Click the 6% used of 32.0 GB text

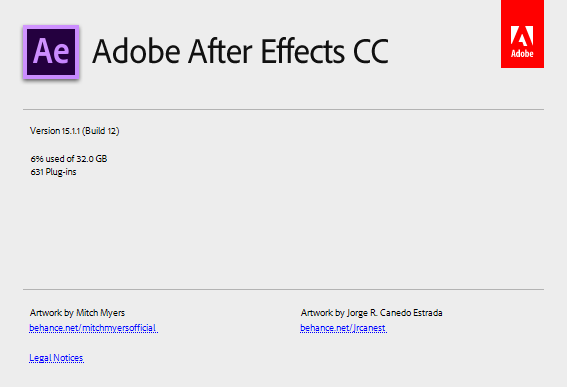tap(69, 159)
